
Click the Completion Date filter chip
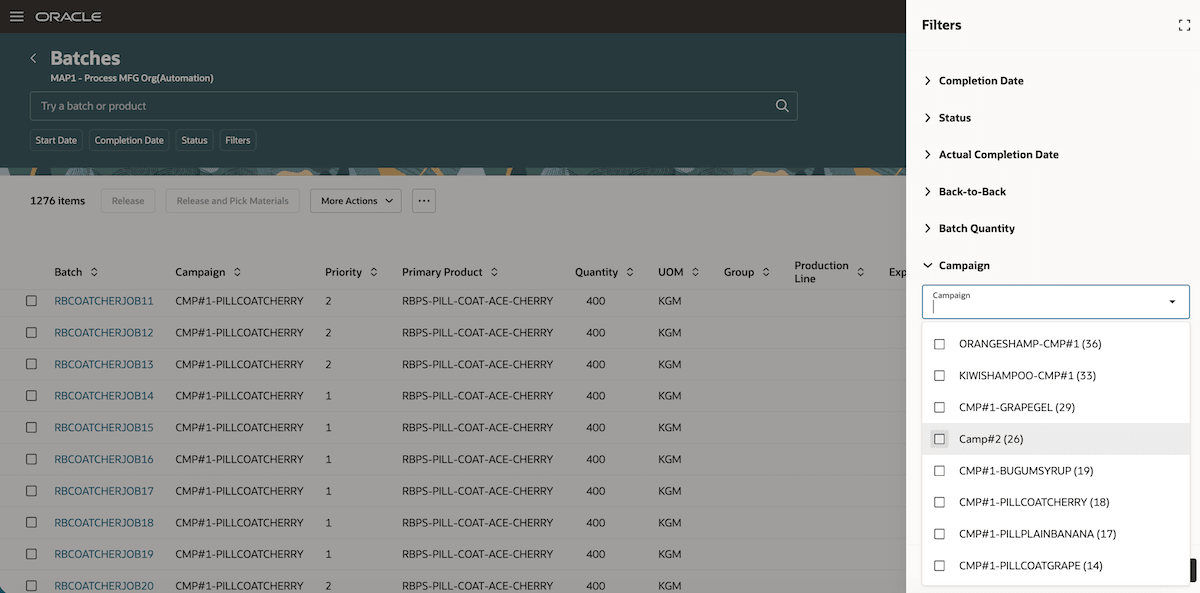pos(129,141)
